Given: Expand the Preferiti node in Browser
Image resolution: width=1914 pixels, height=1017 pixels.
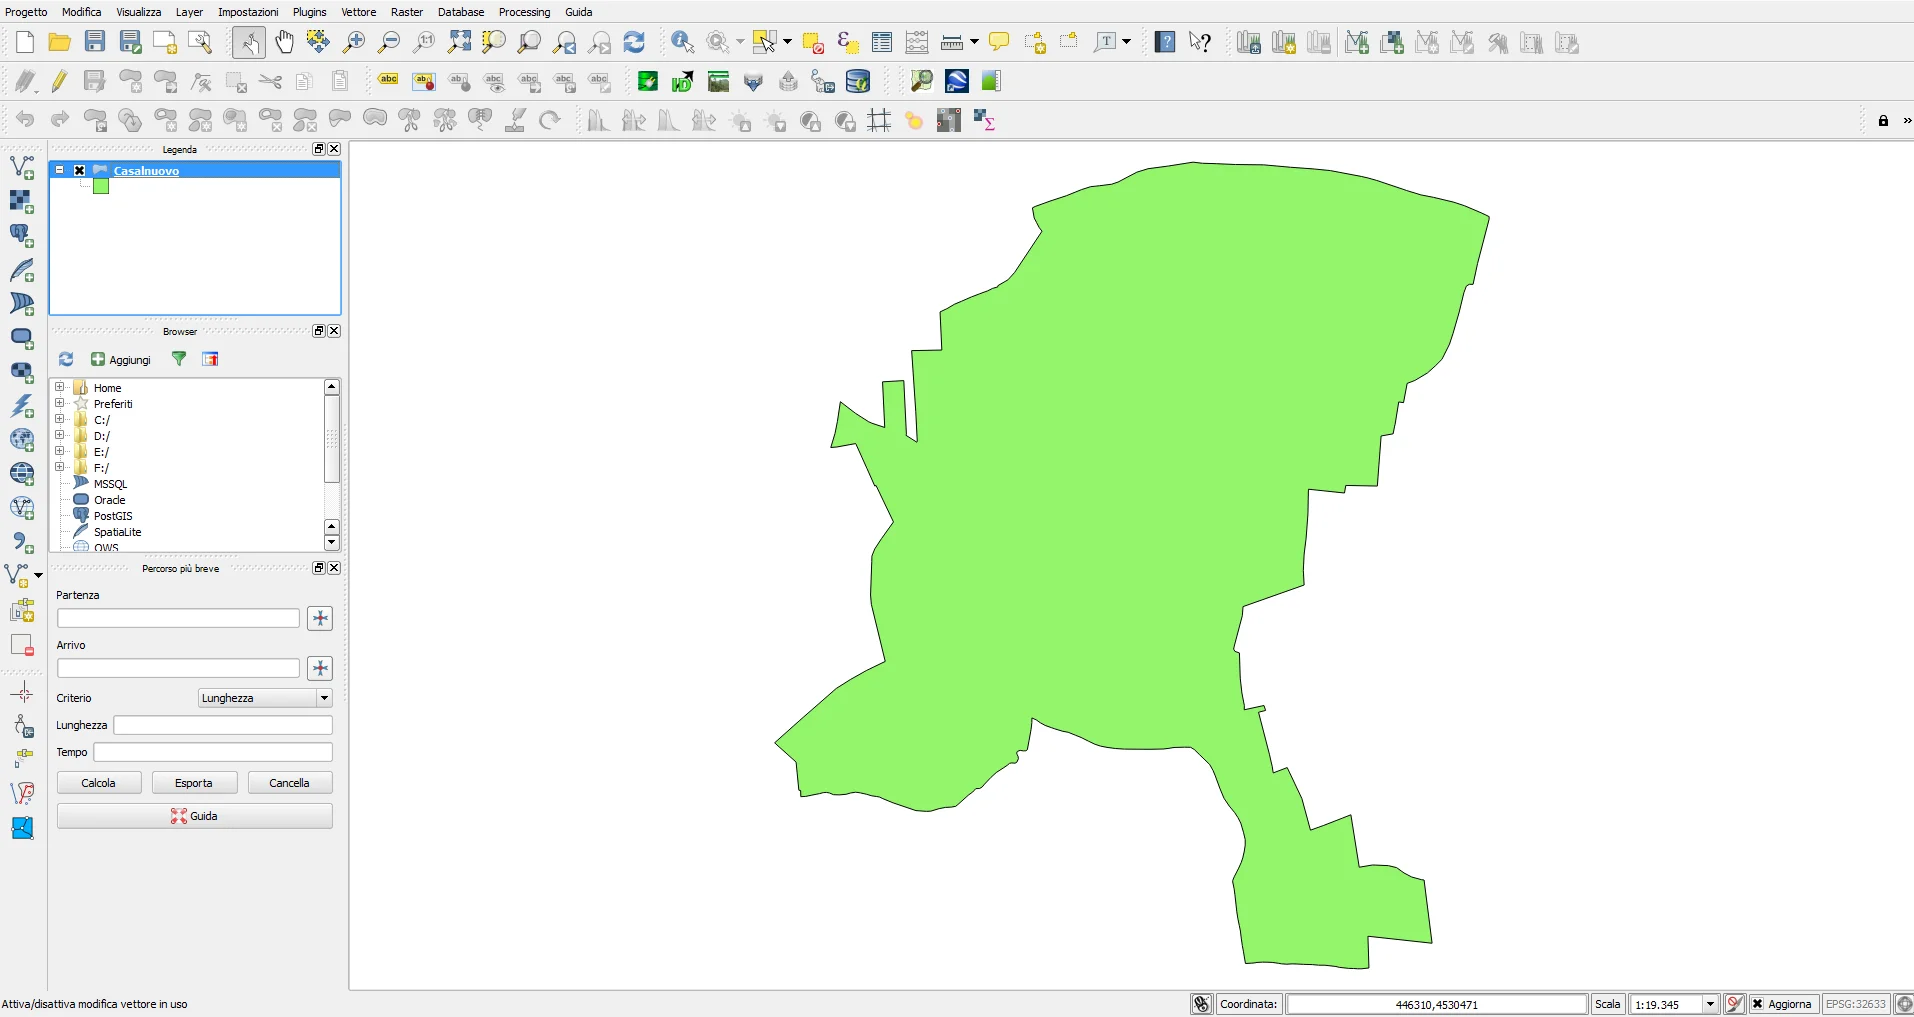Looking at the screenshot, I should click(59, 403).
